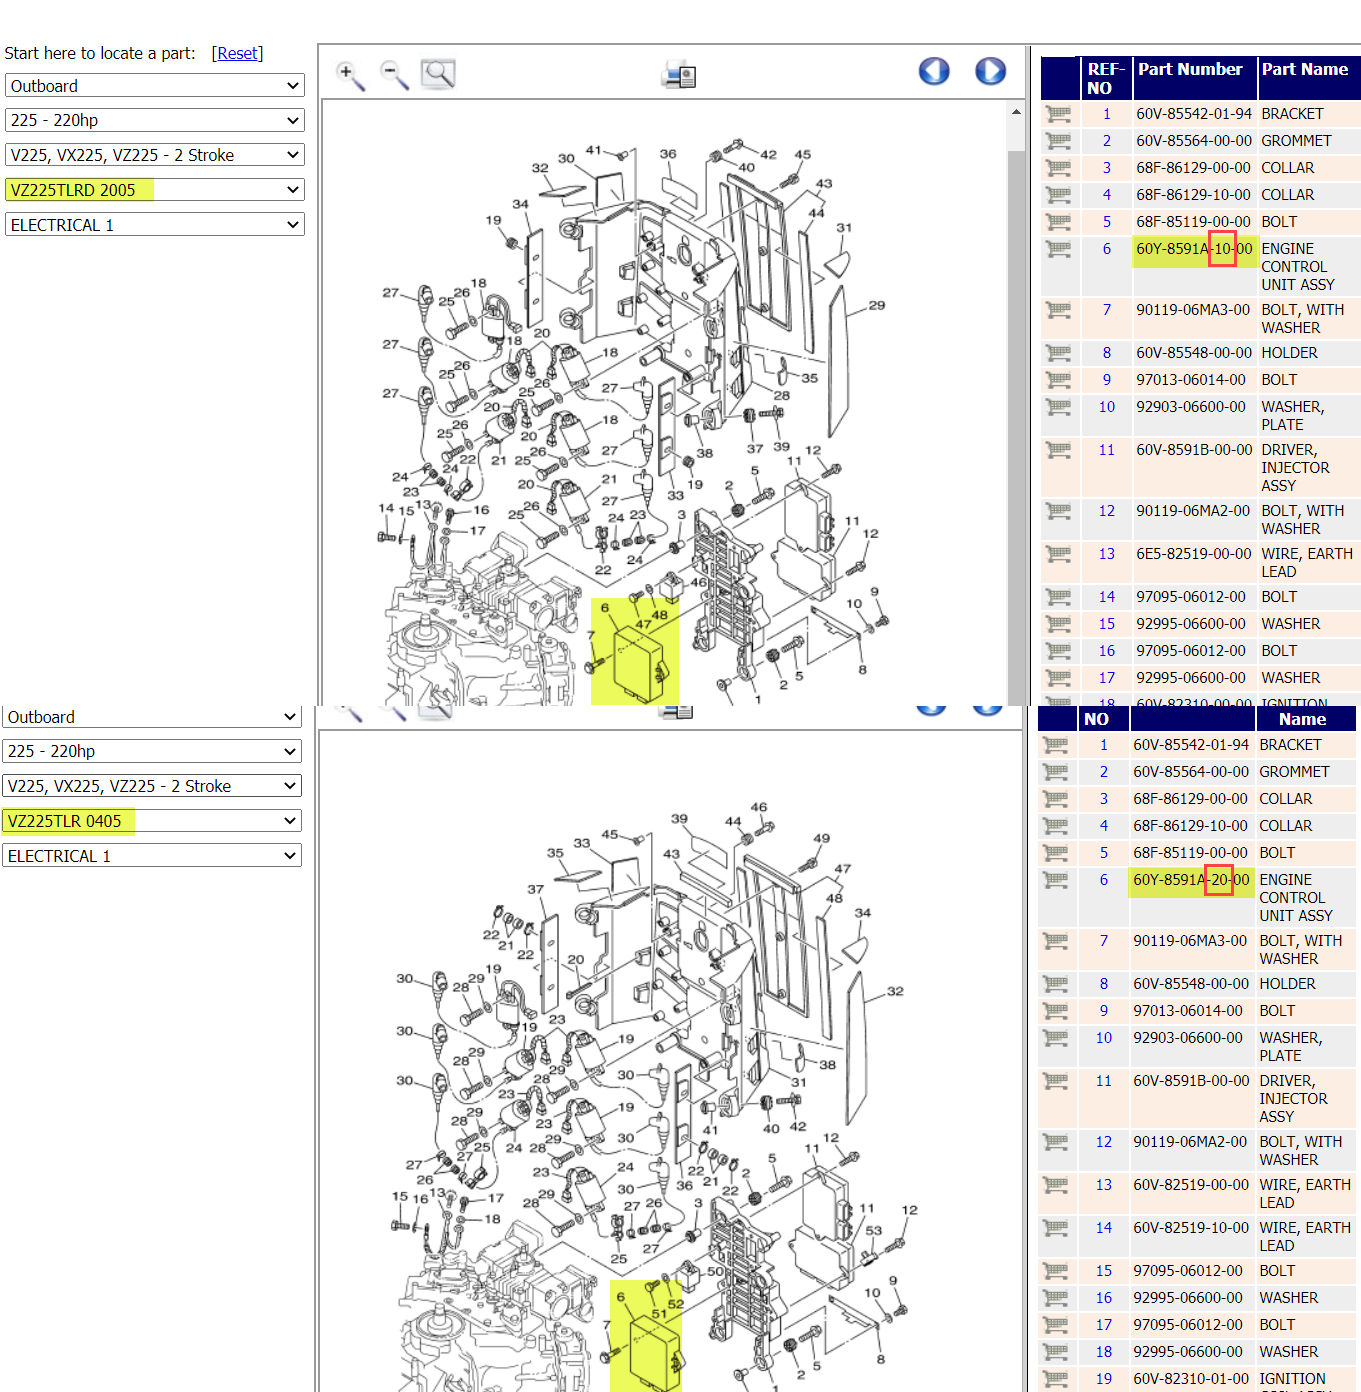1361x1392 pixels.
Task: Add 68F-85119-00-00 BOLT to cart, top table
Action: coord(1058,222)
